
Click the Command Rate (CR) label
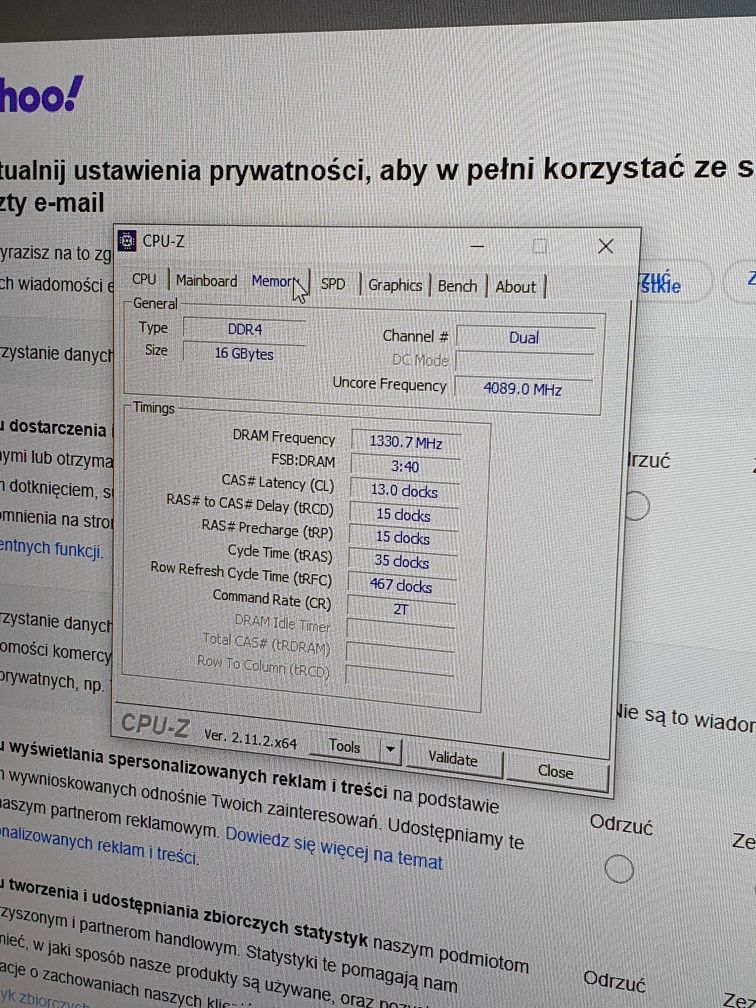tap(272, 600)
